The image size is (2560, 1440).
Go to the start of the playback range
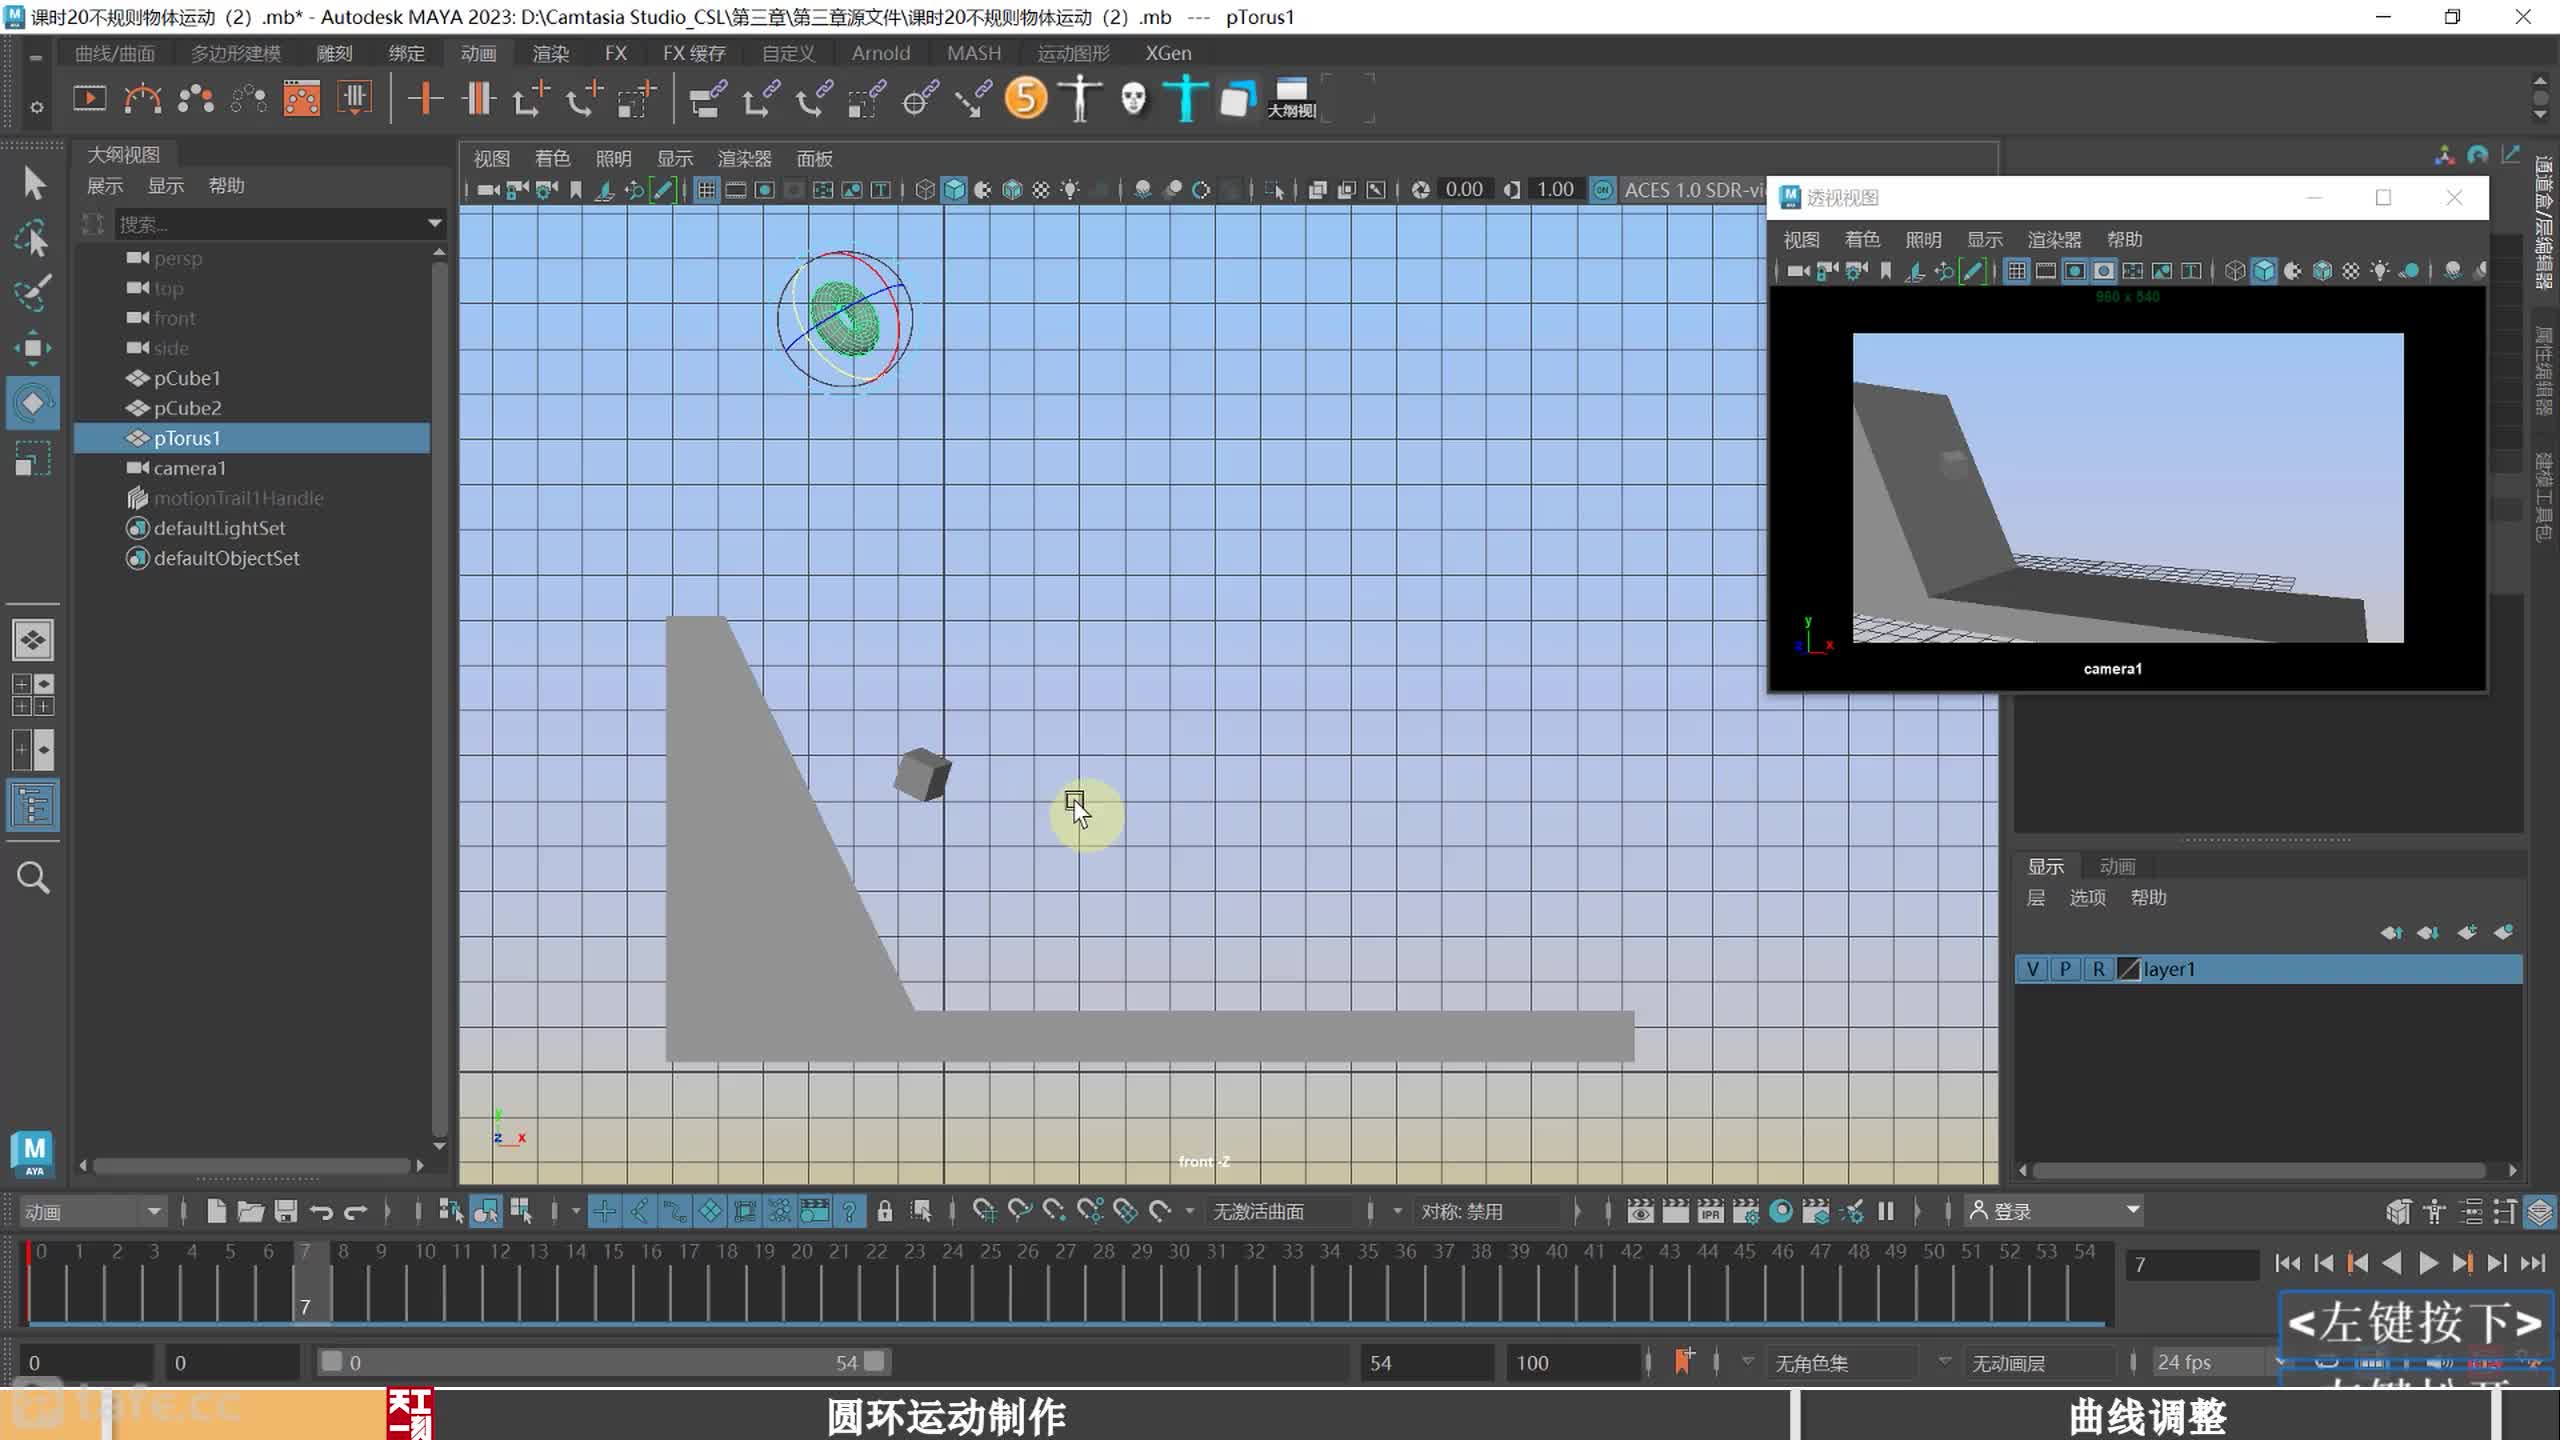[2287, 1264]
